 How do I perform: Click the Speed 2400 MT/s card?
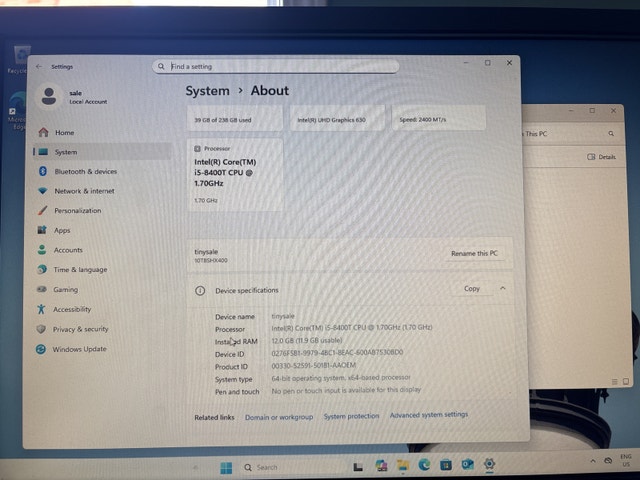click(439, 118)
